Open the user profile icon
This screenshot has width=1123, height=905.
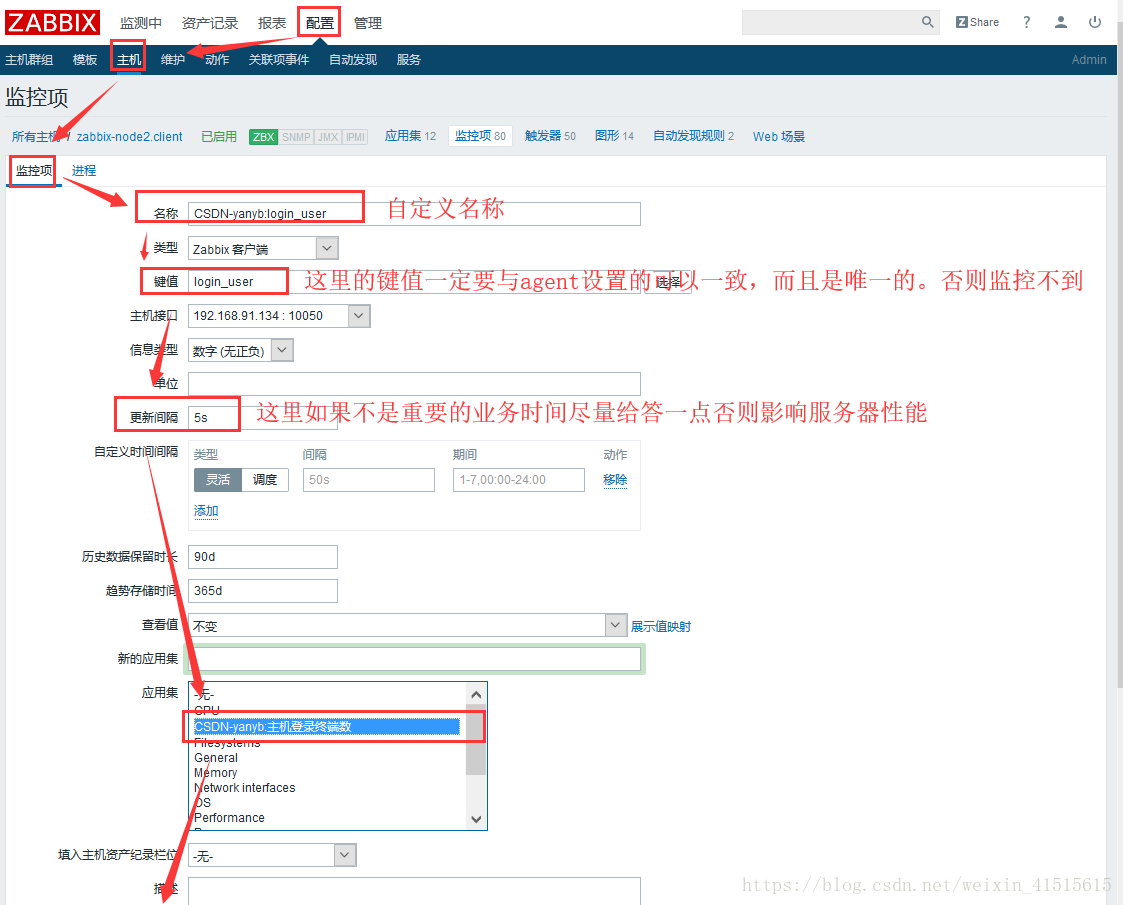coord(1061,22)
